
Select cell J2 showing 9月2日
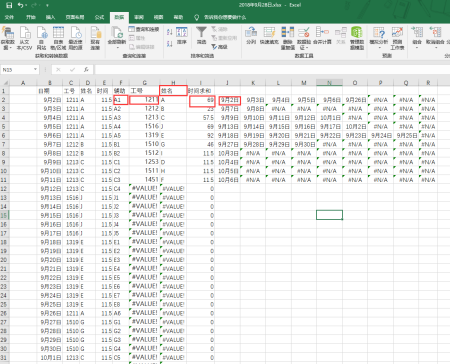(x=228, y=100)
